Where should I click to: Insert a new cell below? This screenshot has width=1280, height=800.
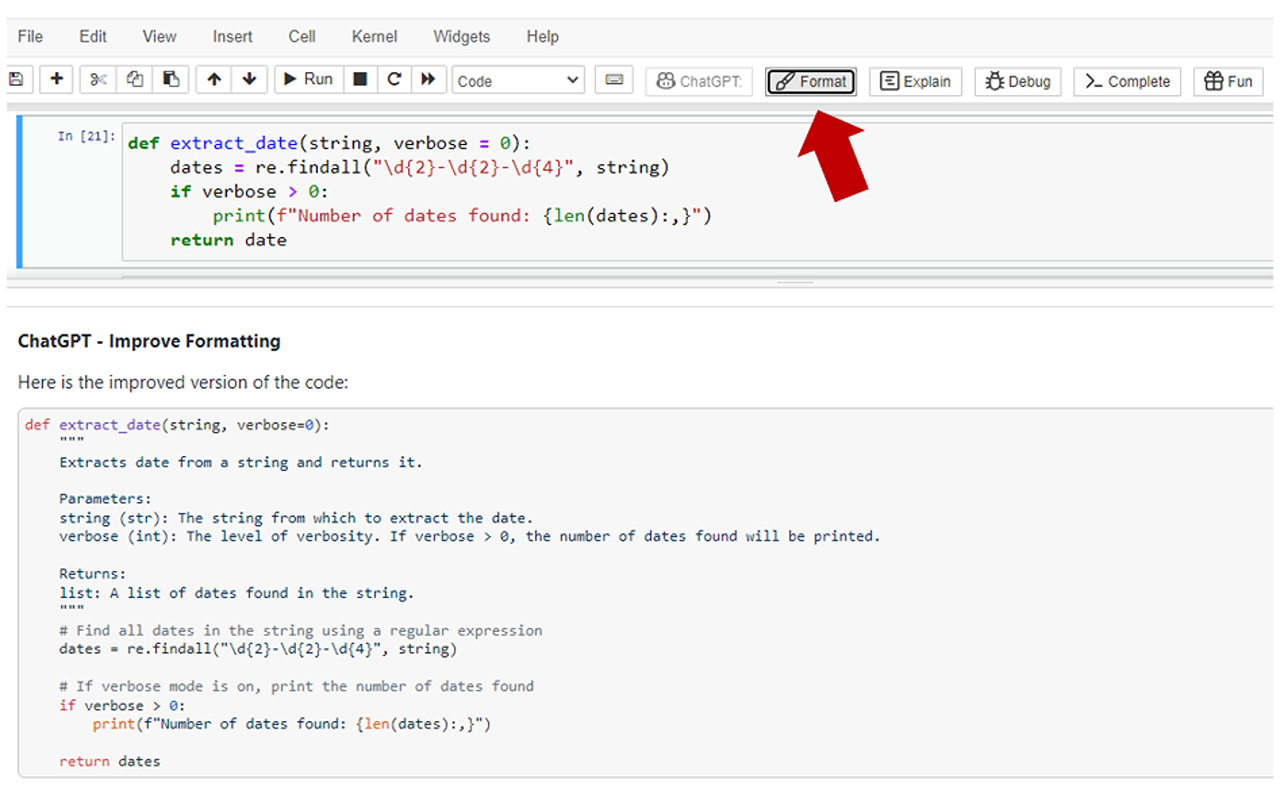56,80
